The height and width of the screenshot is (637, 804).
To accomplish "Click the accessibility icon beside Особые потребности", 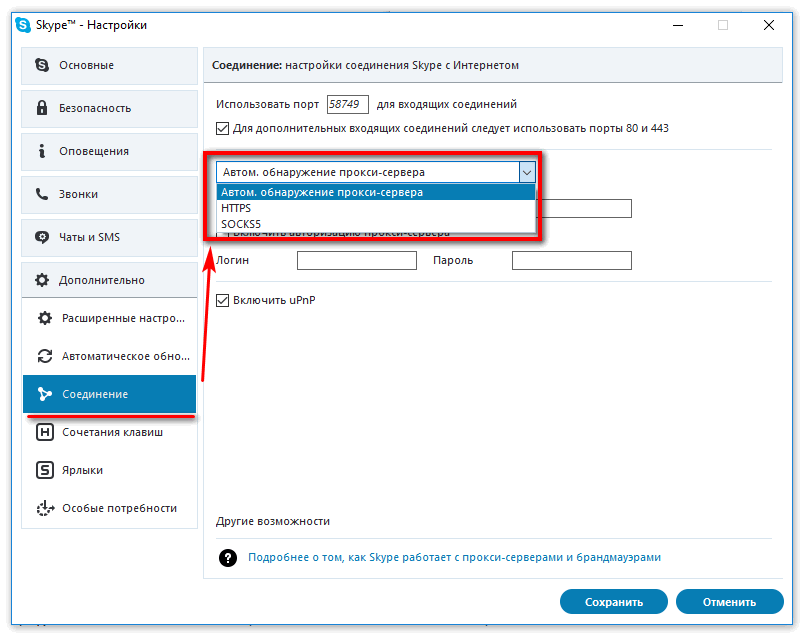I will tap(45, 508).
